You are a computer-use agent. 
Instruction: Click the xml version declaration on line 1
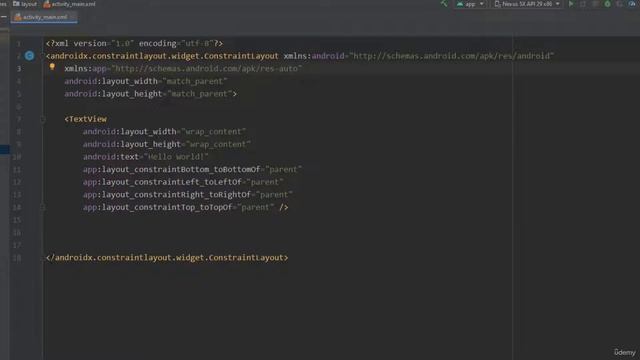(134, 43)
